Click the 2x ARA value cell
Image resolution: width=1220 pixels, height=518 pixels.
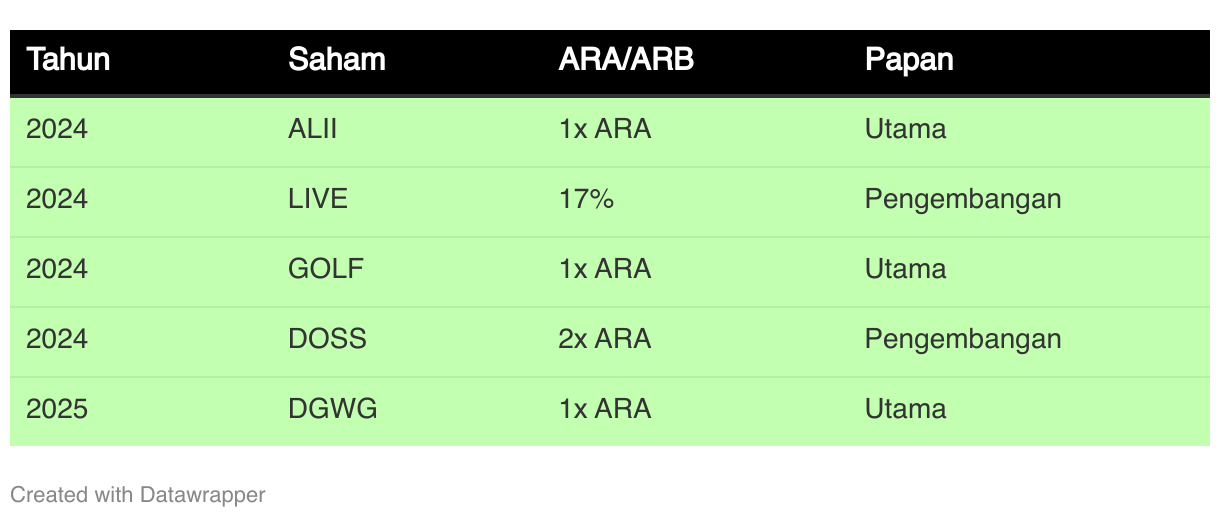coord(605,339)
